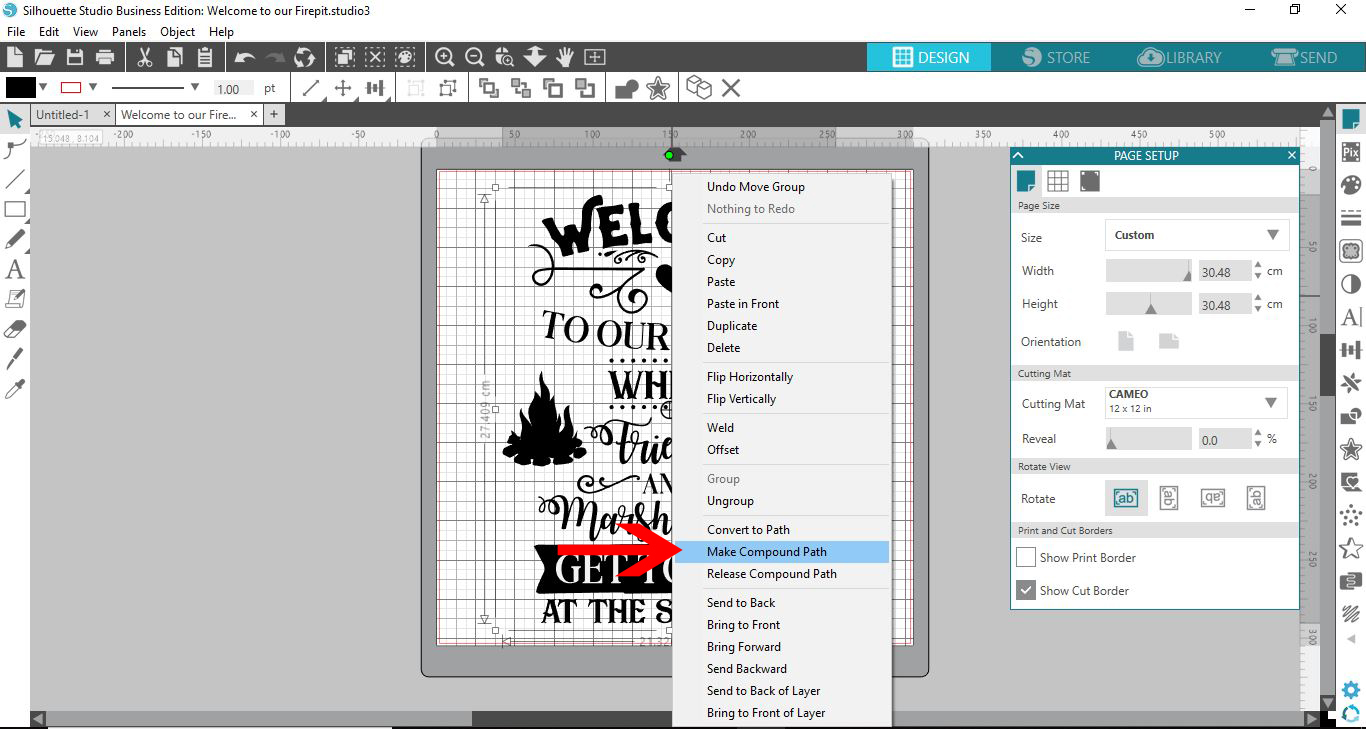Screen dimensions: 1366x729
Task: Select the Text tool in the left toolbar
Action: pos(15,269)
